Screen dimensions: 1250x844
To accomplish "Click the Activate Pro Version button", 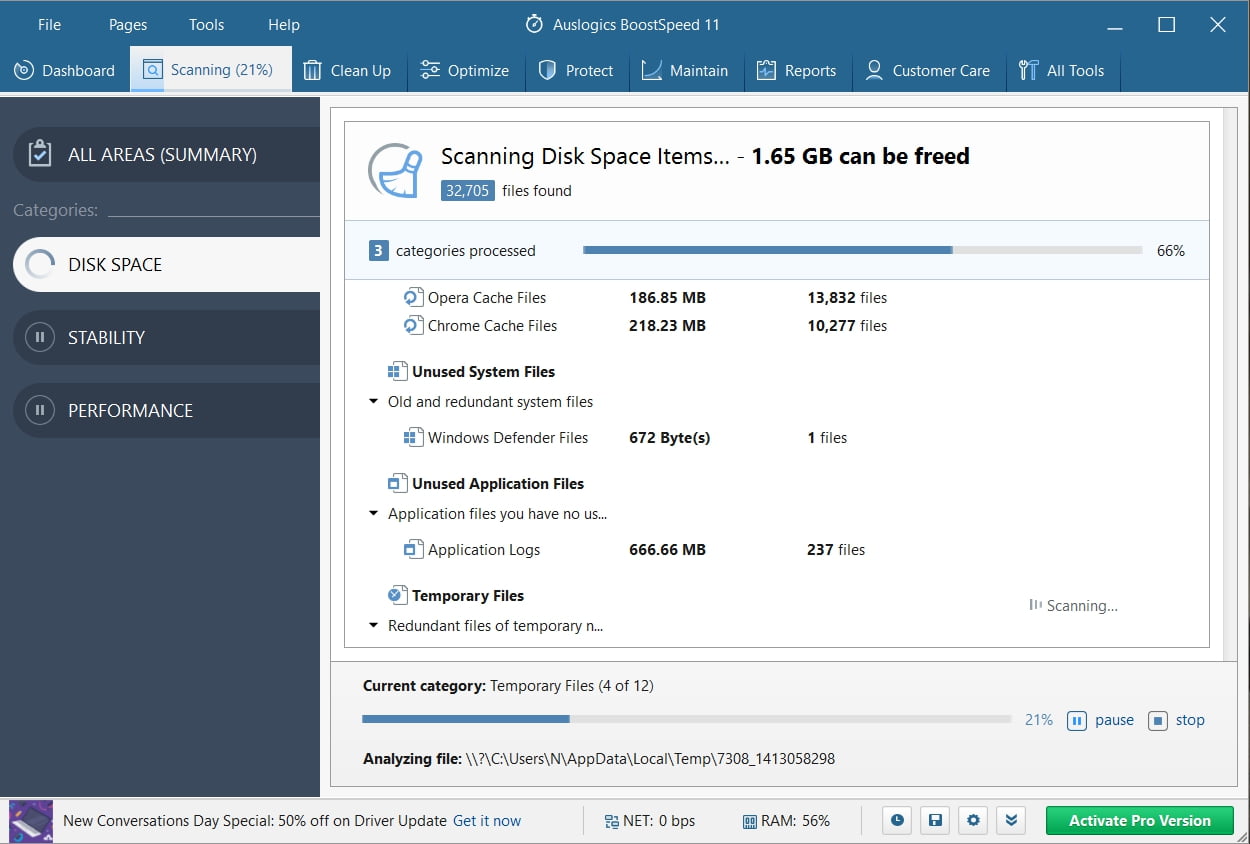I will pos(1140,821).
